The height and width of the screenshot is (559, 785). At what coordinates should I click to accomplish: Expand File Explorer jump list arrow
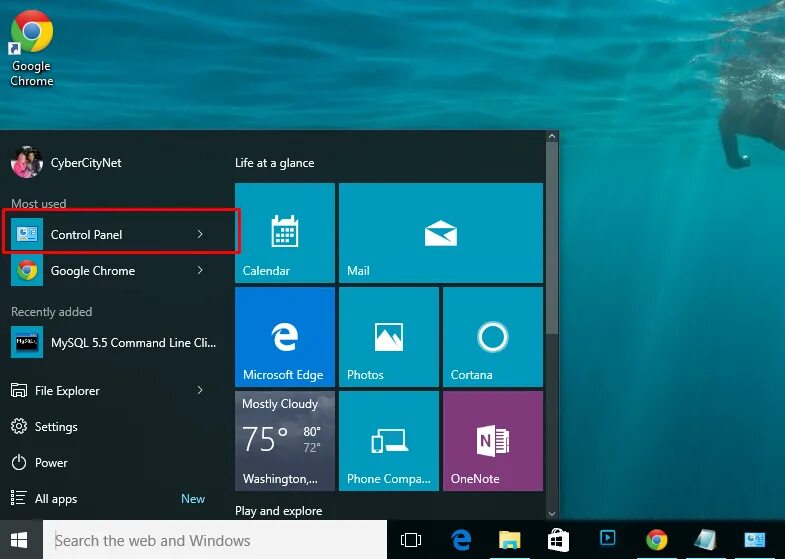[200, 390]
